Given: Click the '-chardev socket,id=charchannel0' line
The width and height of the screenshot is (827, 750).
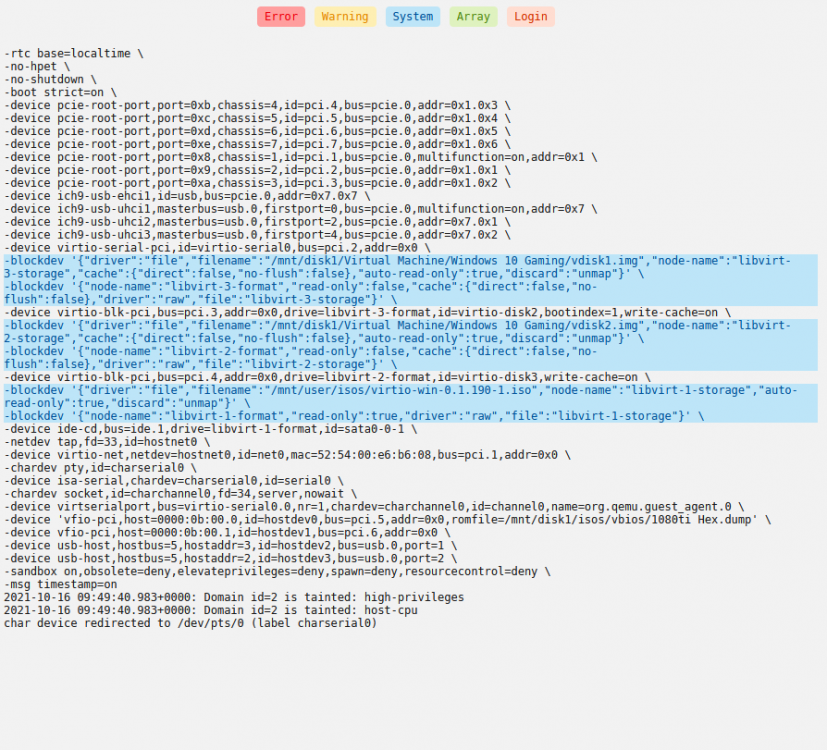Looking at the screenshot, I should coord(180,494).
